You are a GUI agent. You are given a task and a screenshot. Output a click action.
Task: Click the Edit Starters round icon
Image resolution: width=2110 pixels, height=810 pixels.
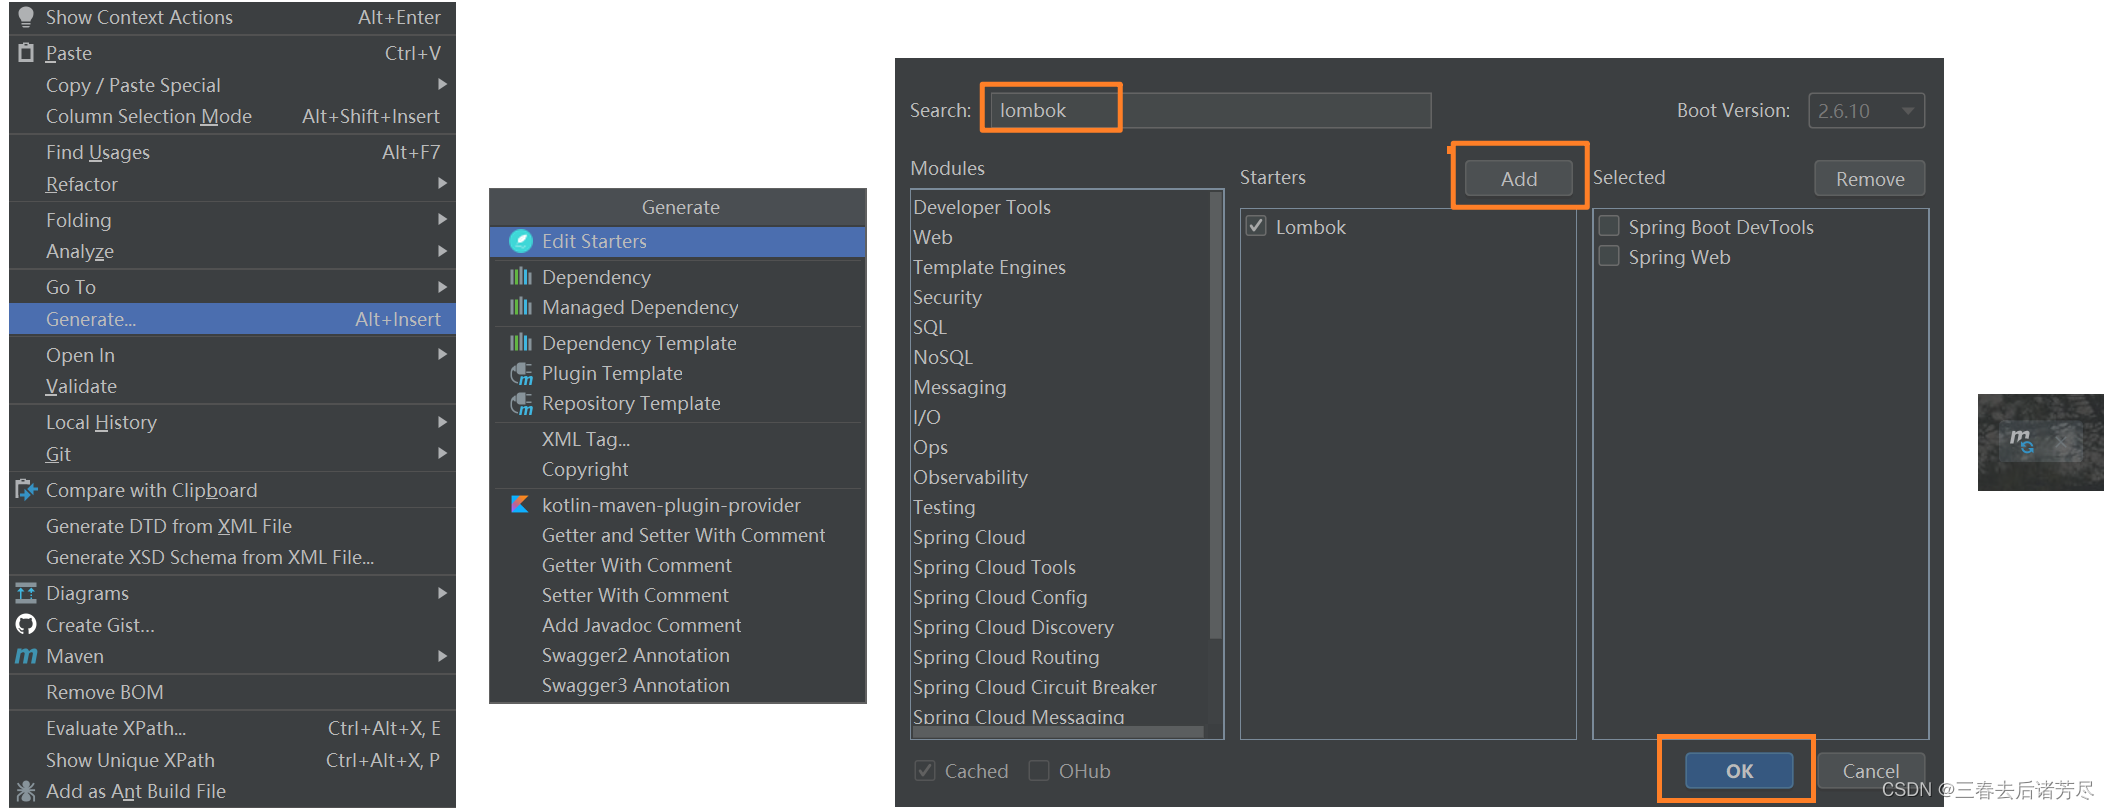point(521,241)
